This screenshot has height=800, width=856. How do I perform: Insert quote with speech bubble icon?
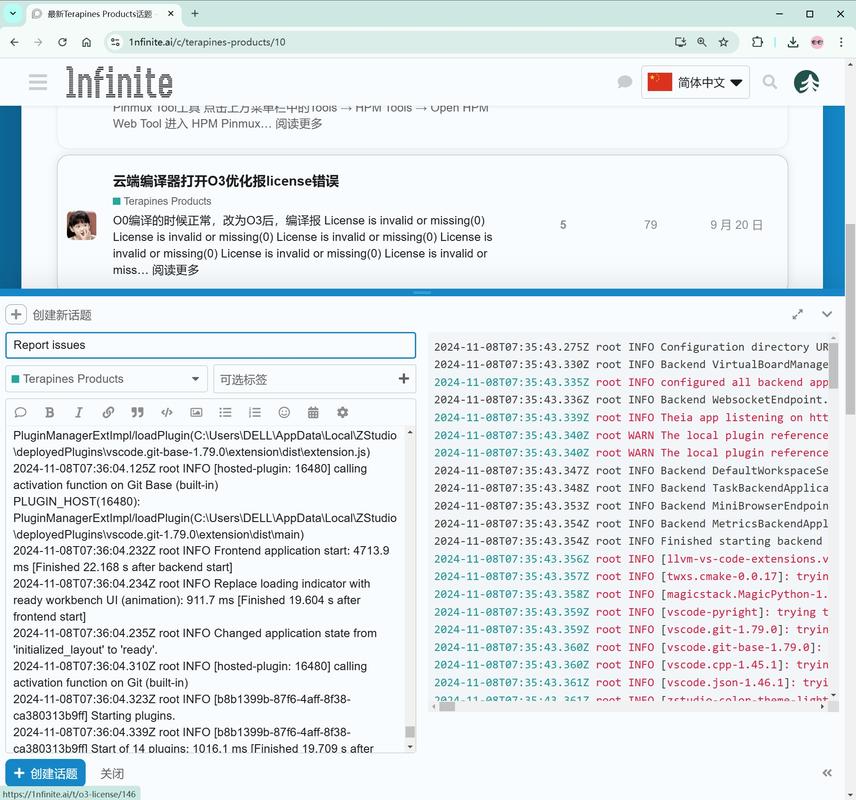tap(21, 412)
